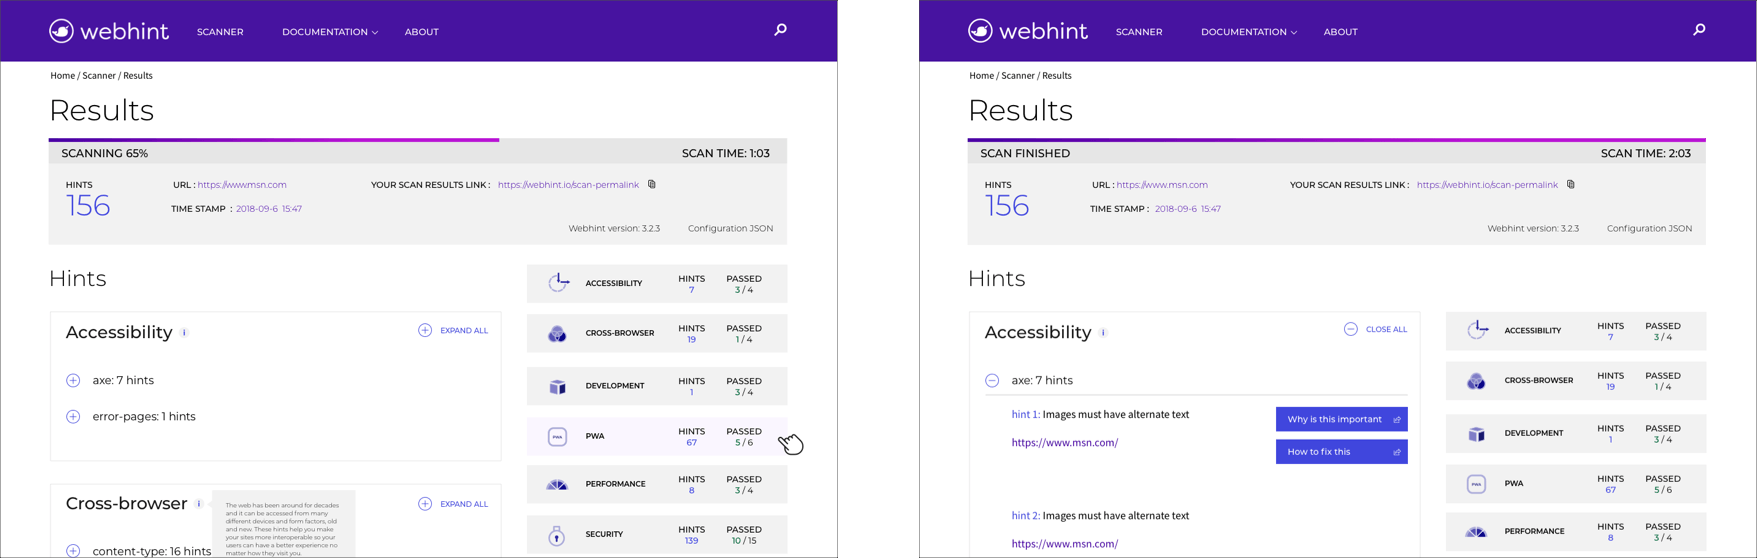This screenshot has width=1757, height=558.
Task: Expand error-pages: 1 hints row
Action: click(x=73, y=416)
